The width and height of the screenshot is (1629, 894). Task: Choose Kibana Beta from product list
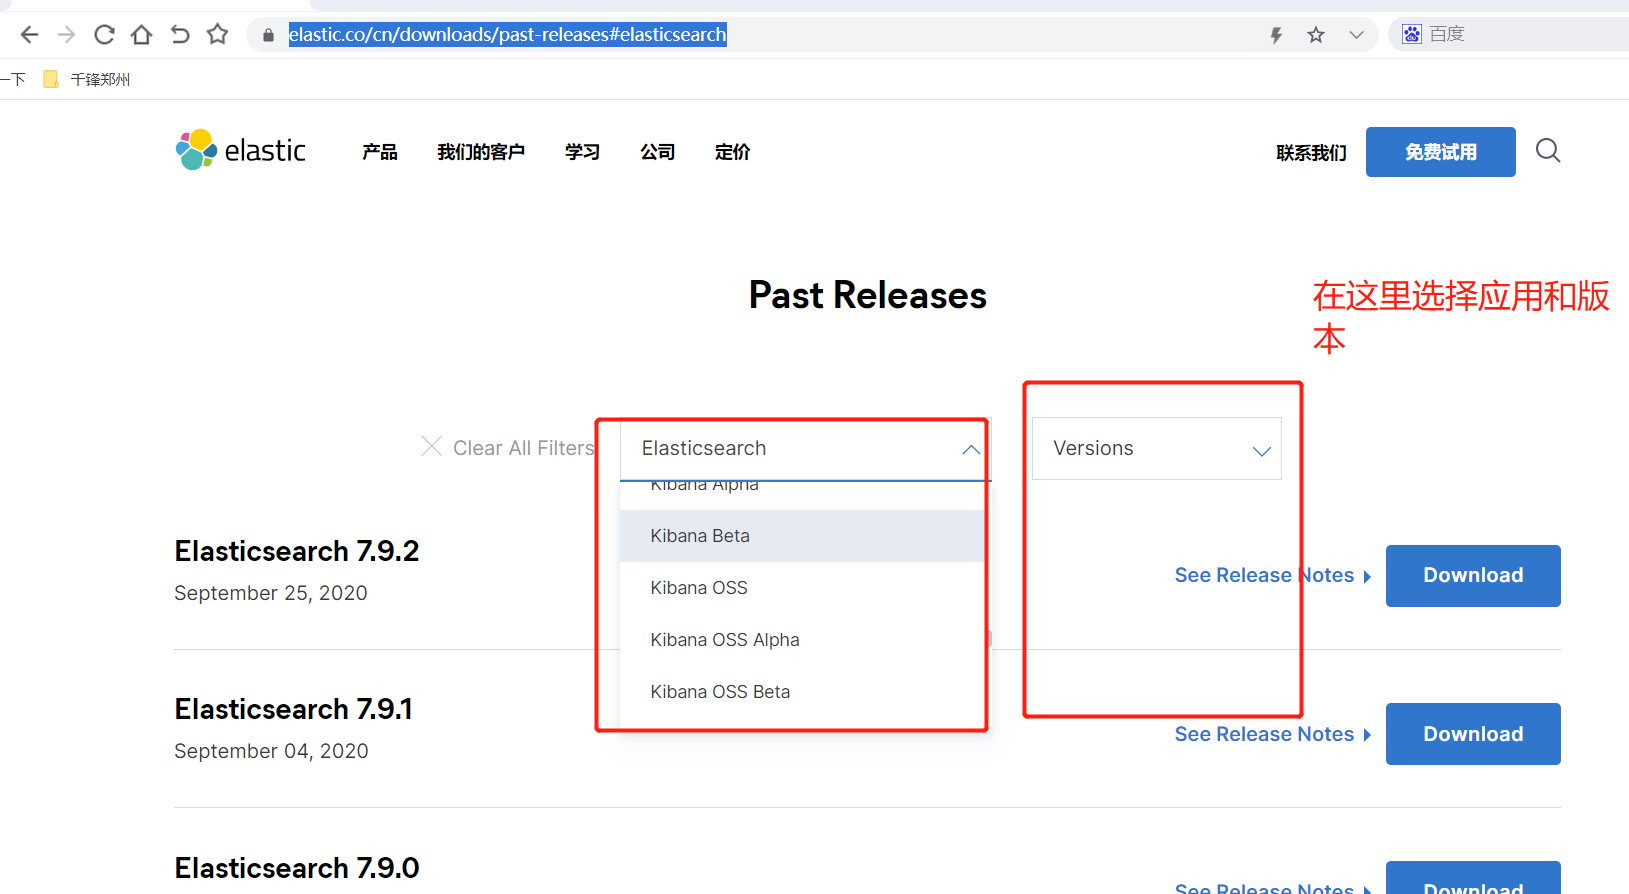tap(803, 536)
